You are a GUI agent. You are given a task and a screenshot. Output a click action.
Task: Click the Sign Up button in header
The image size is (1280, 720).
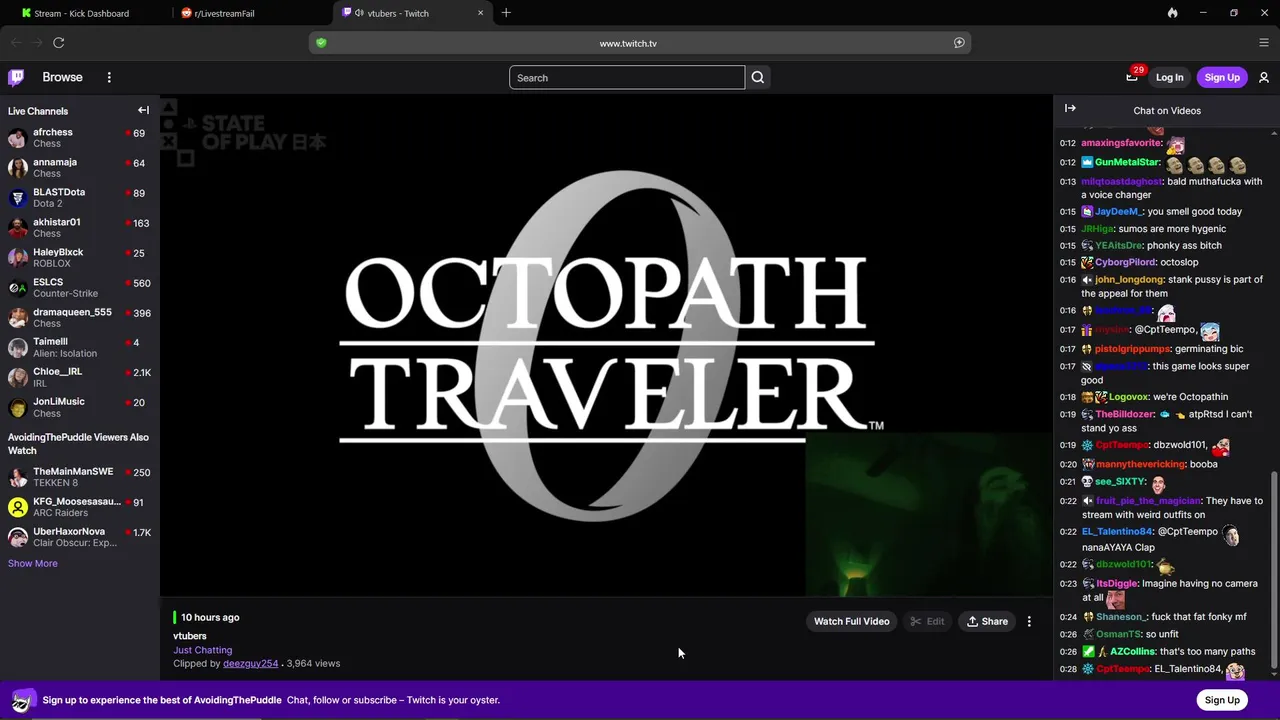(1222, 77)
